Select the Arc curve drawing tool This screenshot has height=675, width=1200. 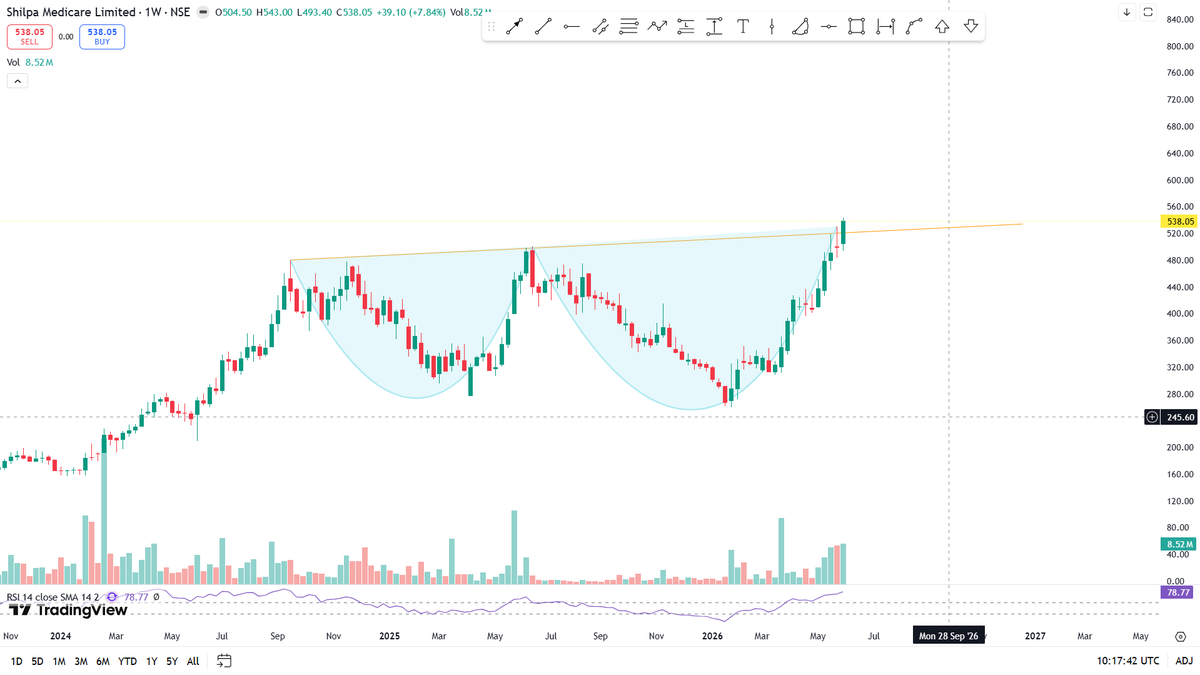pos(800,27)
